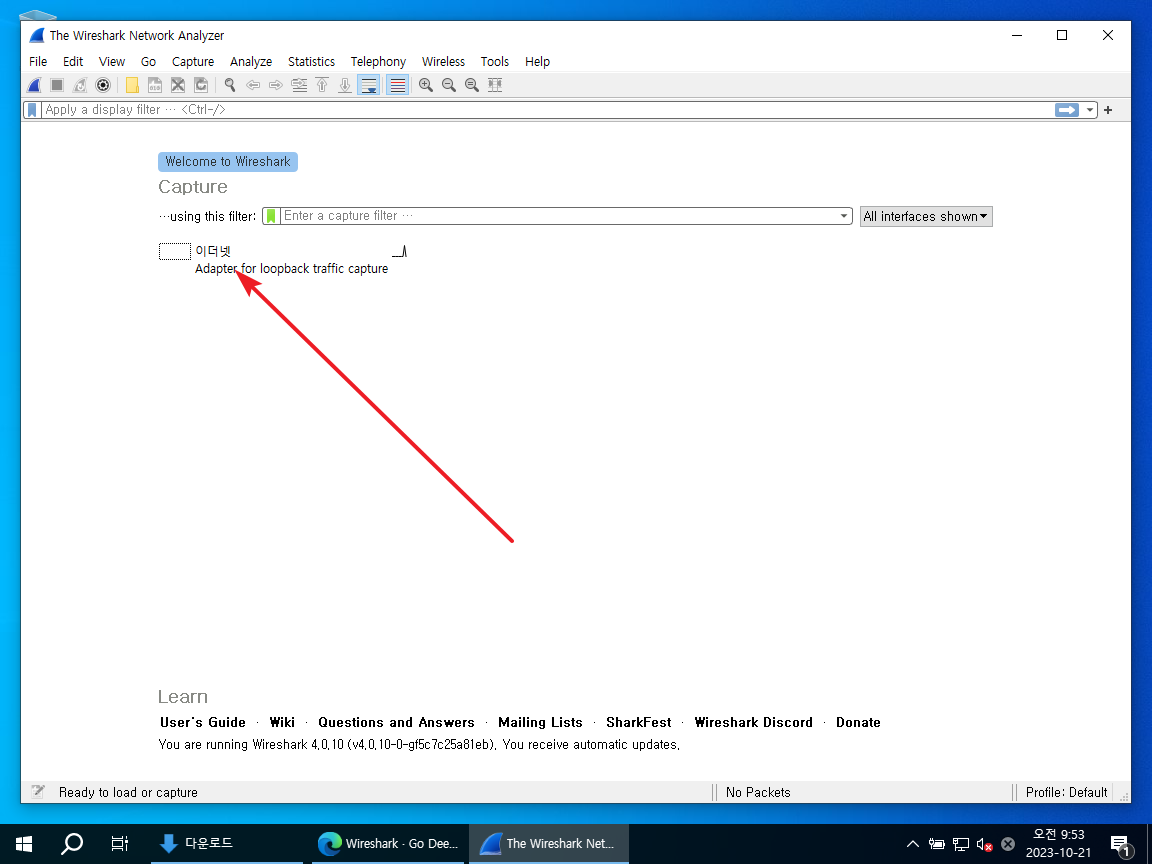
Task: Switch to 다운로드 taskbar window
Action: tap(227, 843)
